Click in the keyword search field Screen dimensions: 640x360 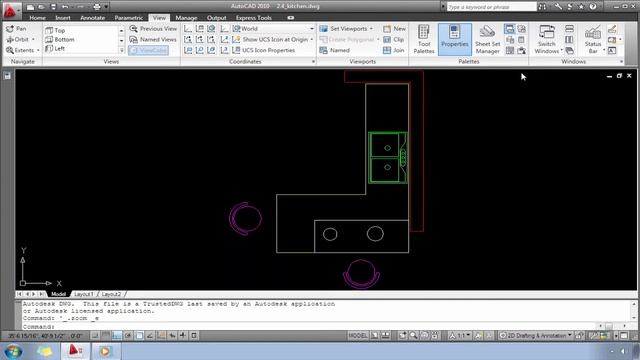click(x=491, y=7)
